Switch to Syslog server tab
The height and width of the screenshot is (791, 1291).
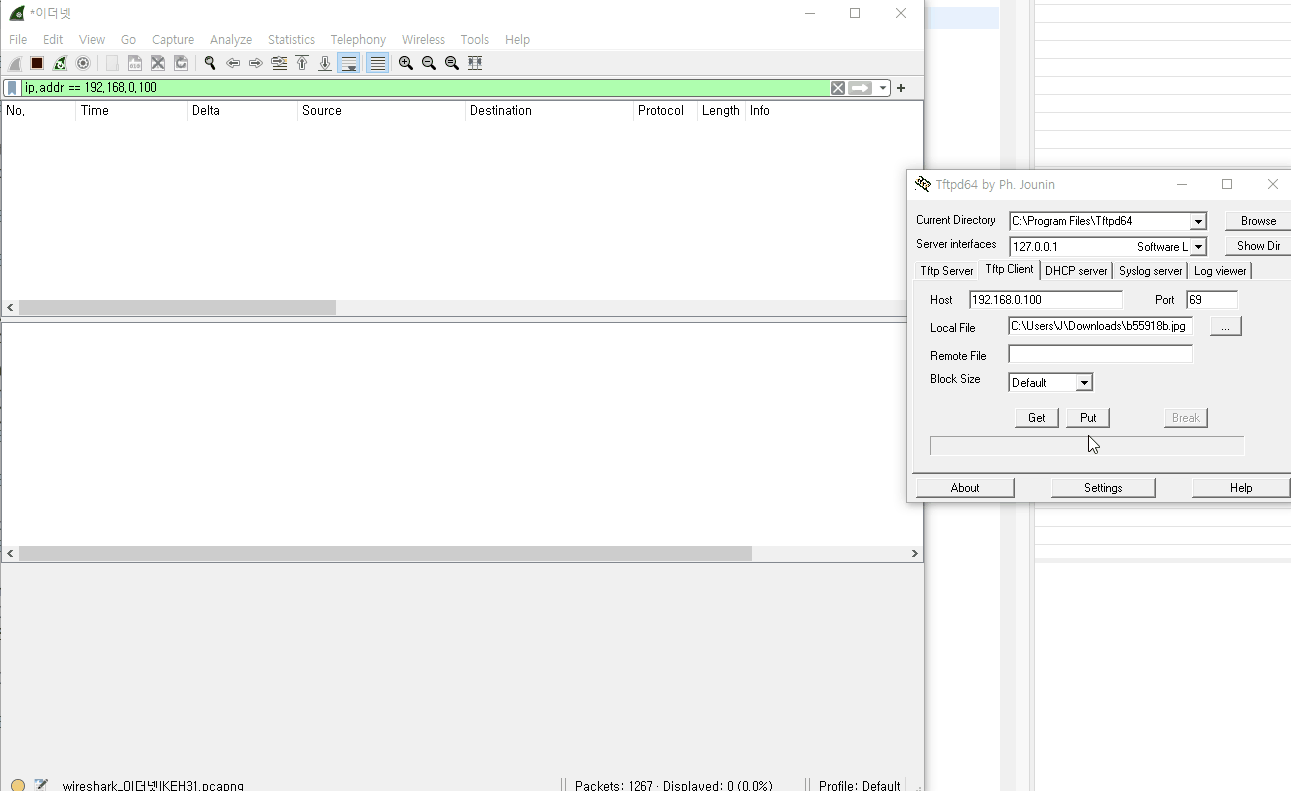pos(1150,271)
